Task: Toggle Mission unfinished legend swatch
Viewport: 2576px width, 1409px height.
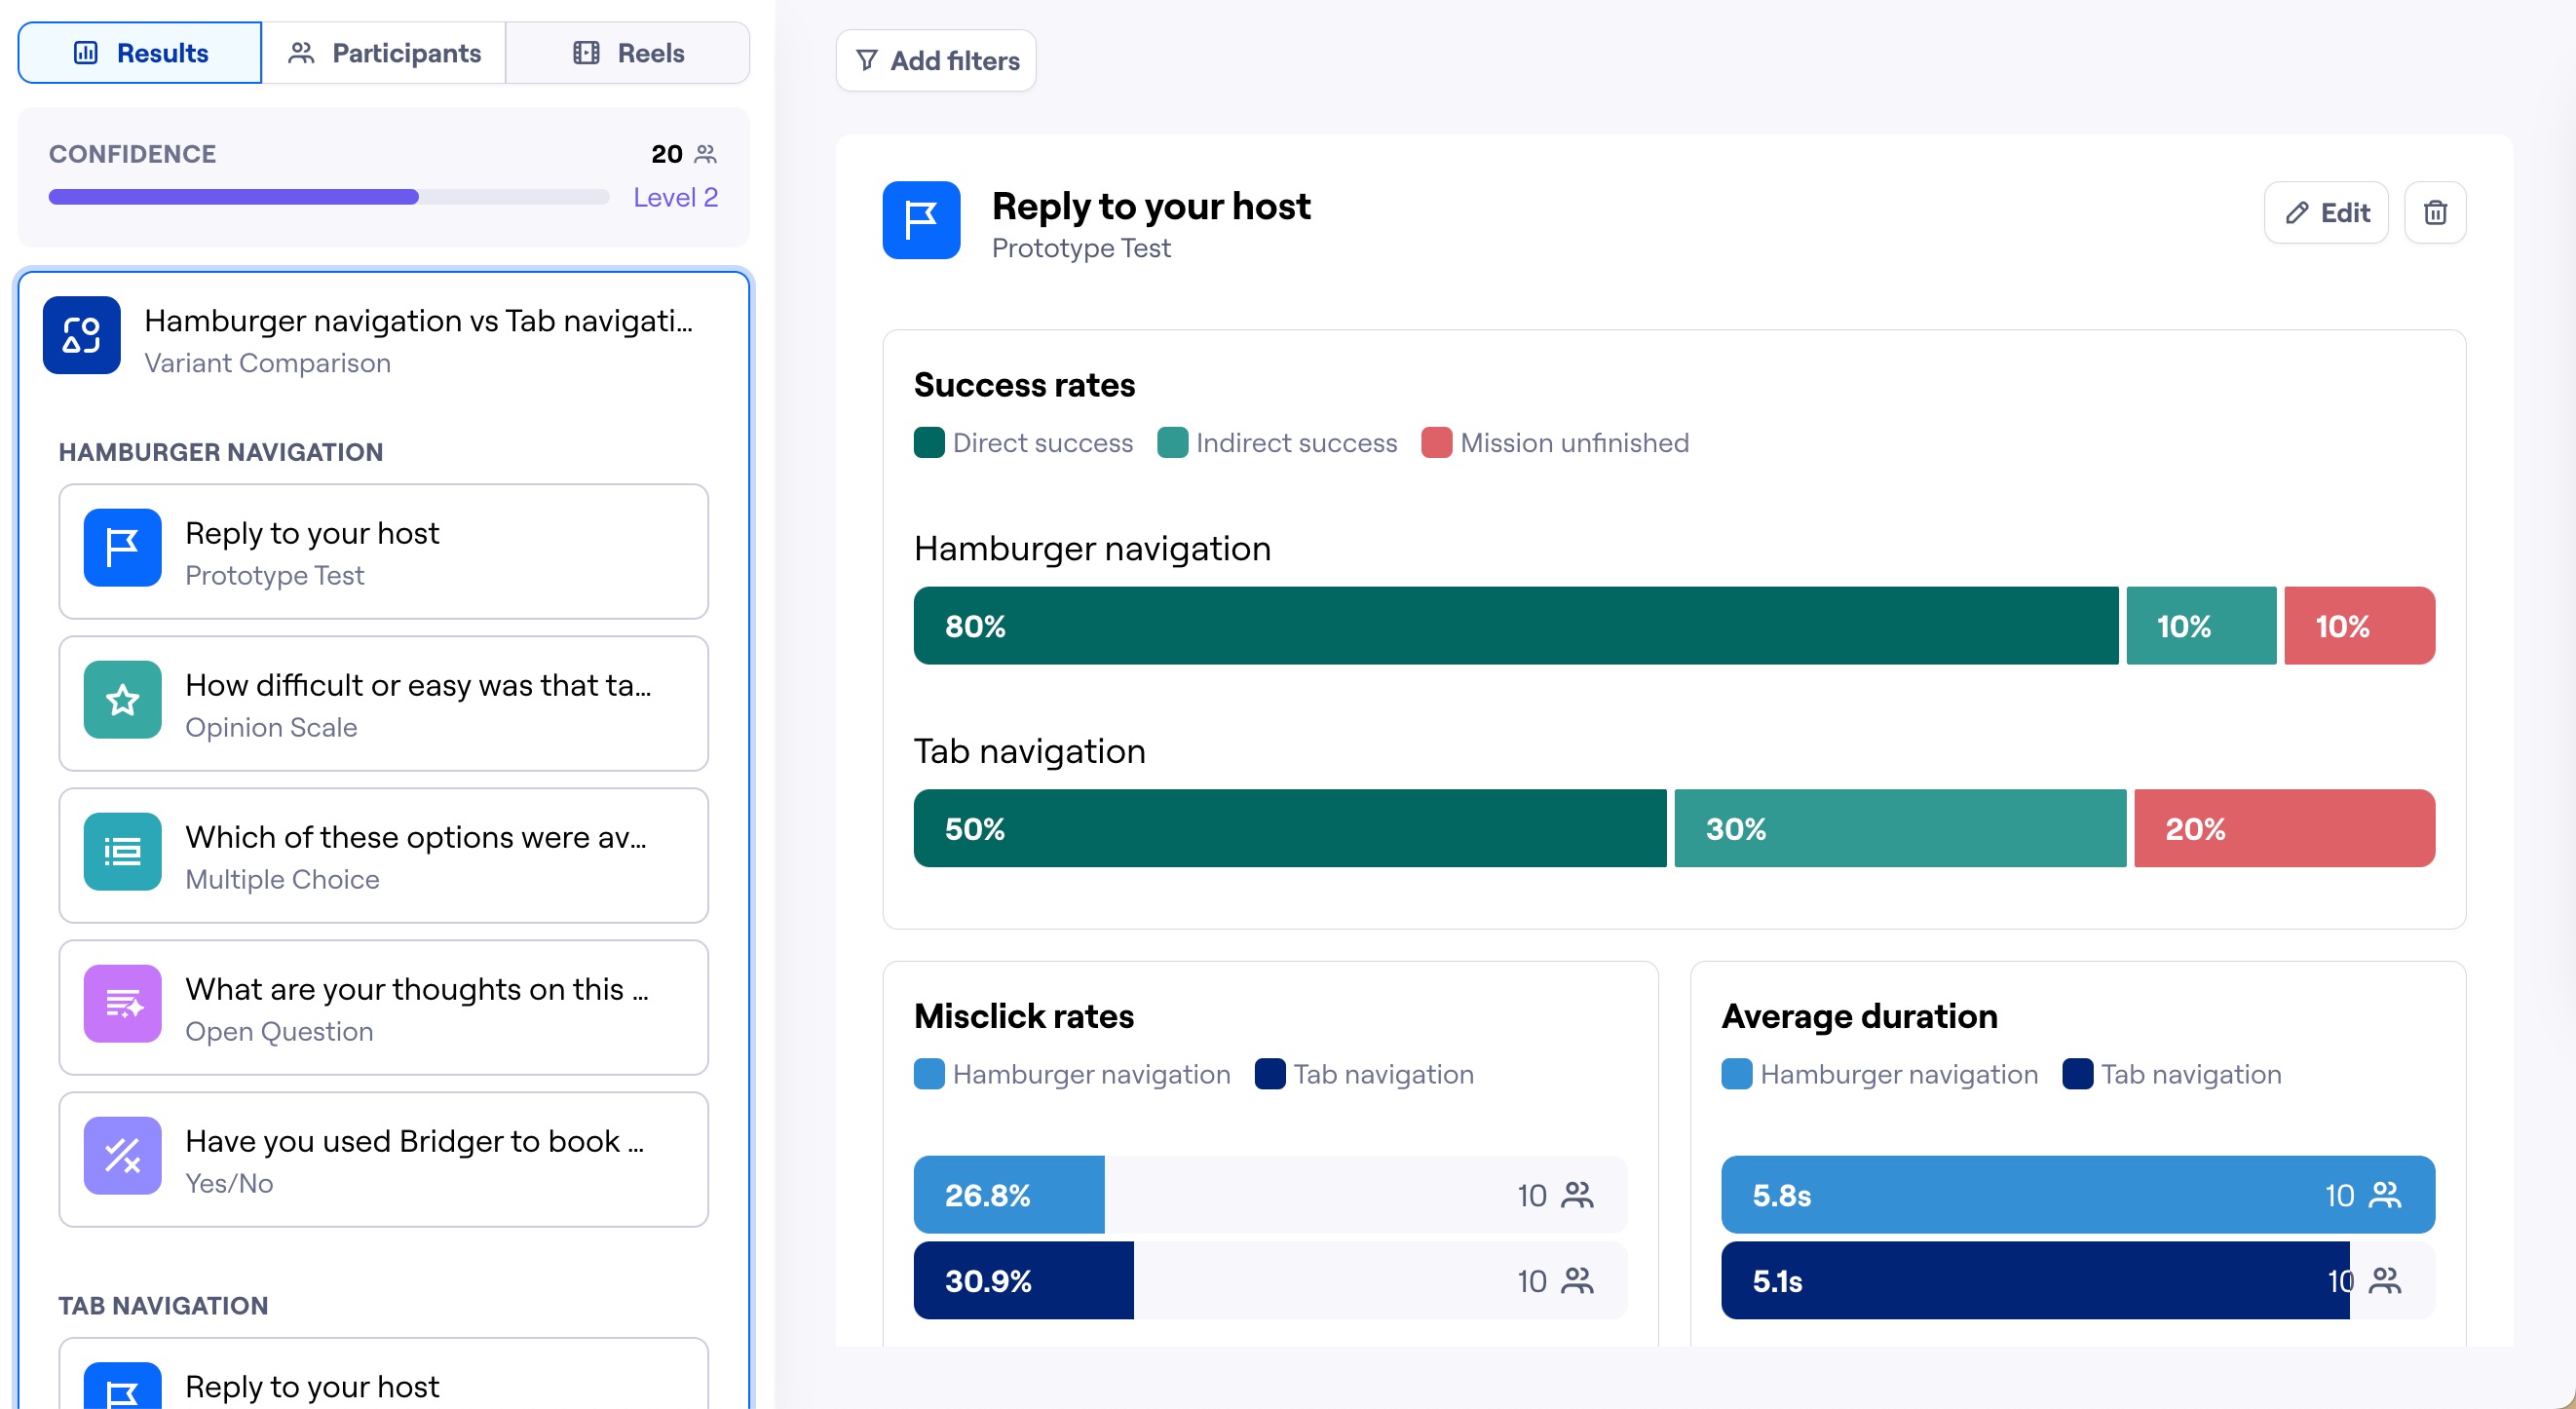Action: pos(1436,443)
